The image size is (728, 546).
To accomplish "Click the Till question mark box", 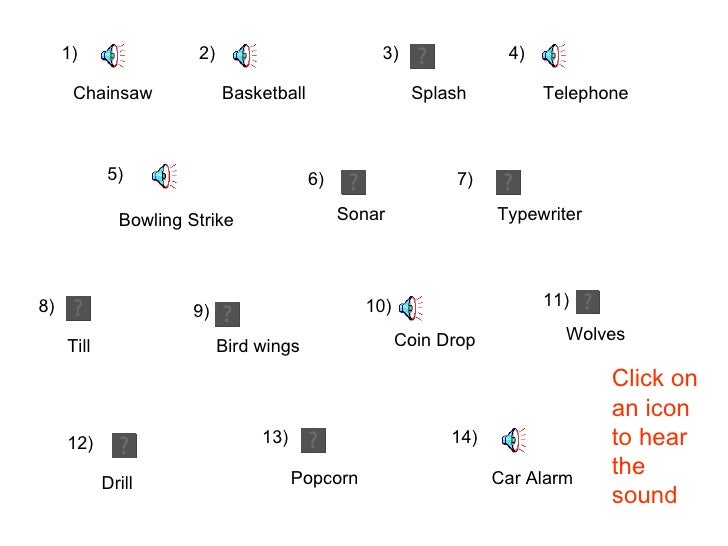I will pyautogui.click(x=78, y=308).
